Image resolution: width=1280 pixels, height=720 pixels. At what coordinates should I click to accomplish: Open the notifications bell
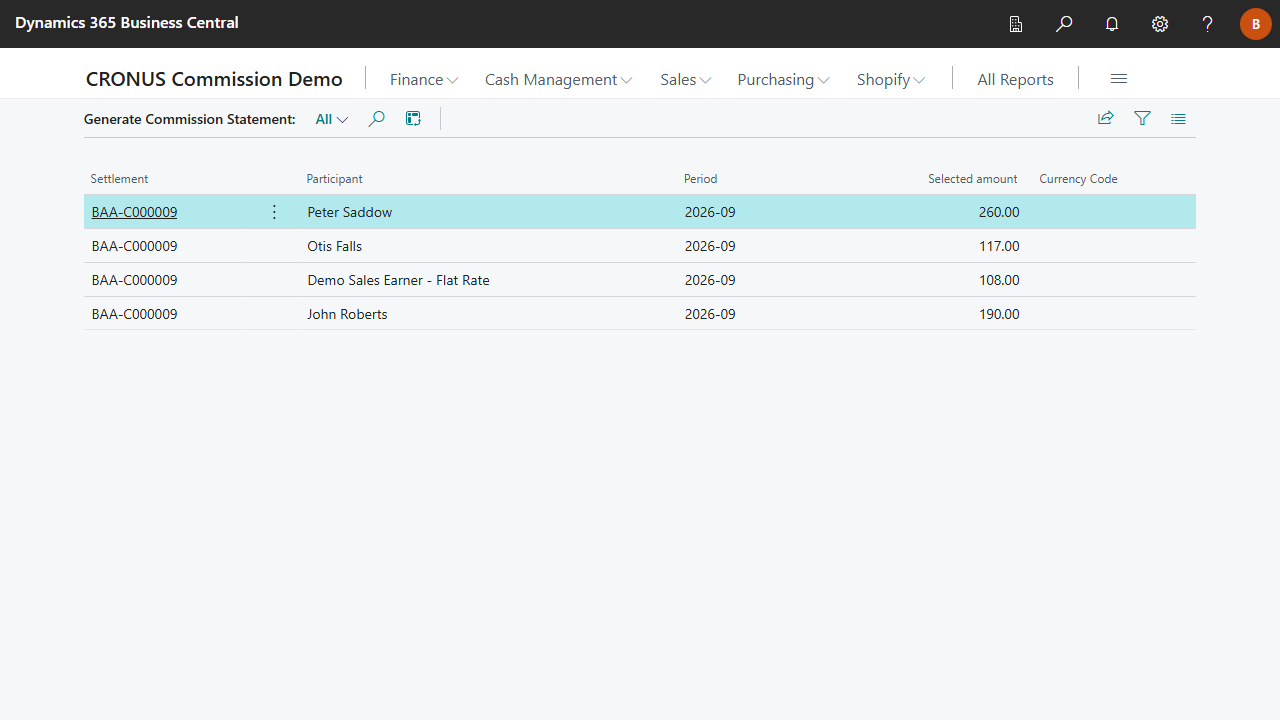[x=1112, y=24]
